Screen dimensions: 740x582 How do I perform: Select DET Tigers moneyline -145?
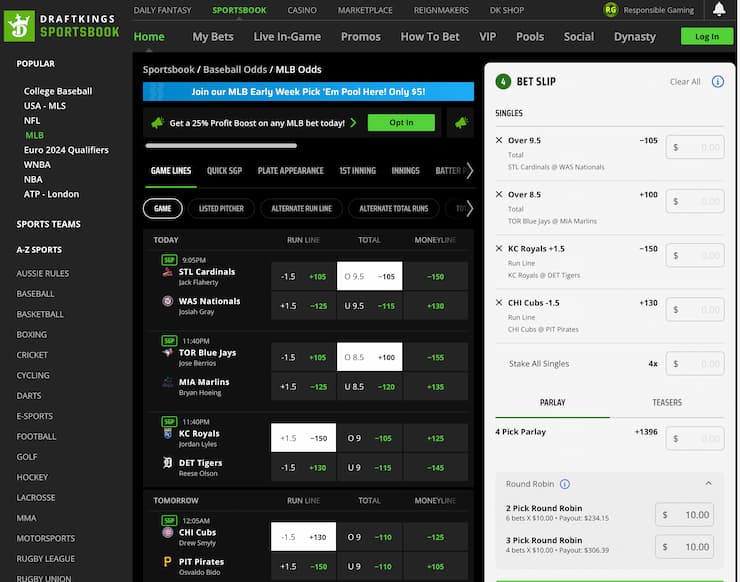tap(436, 467)
